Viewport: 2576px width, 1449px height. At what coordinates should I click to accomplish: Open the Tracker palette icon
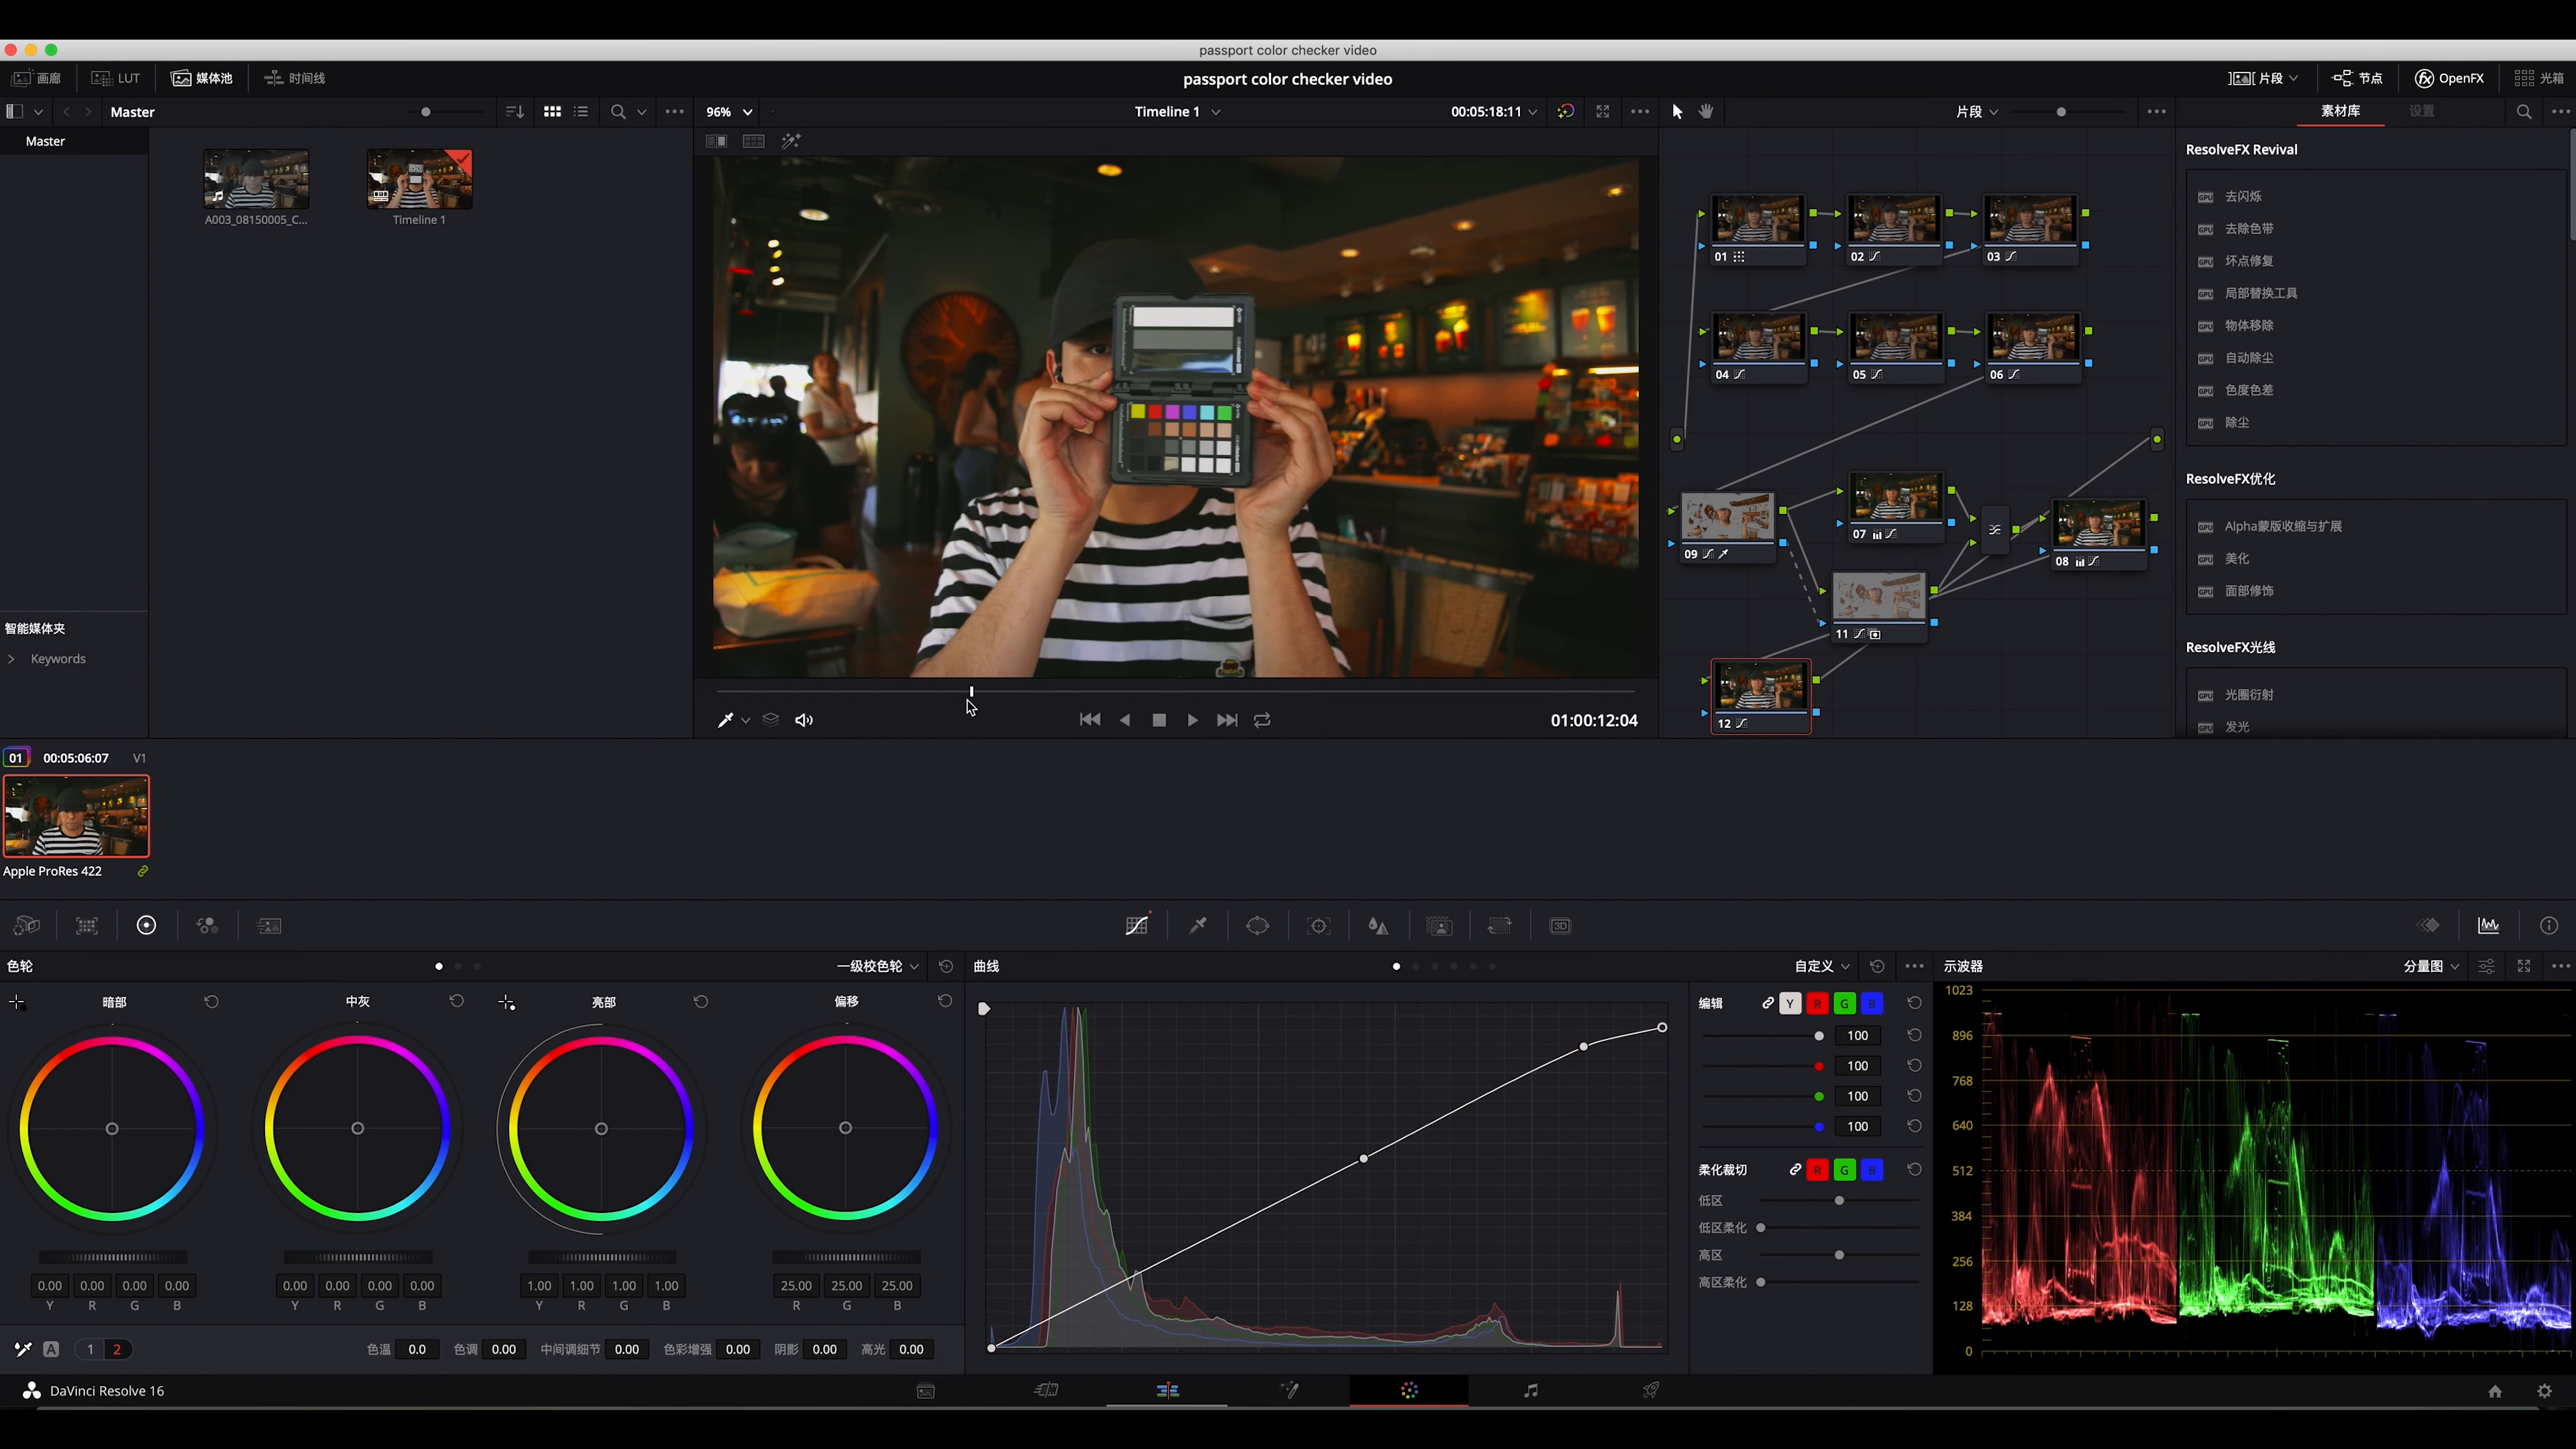click(1319, 926)
